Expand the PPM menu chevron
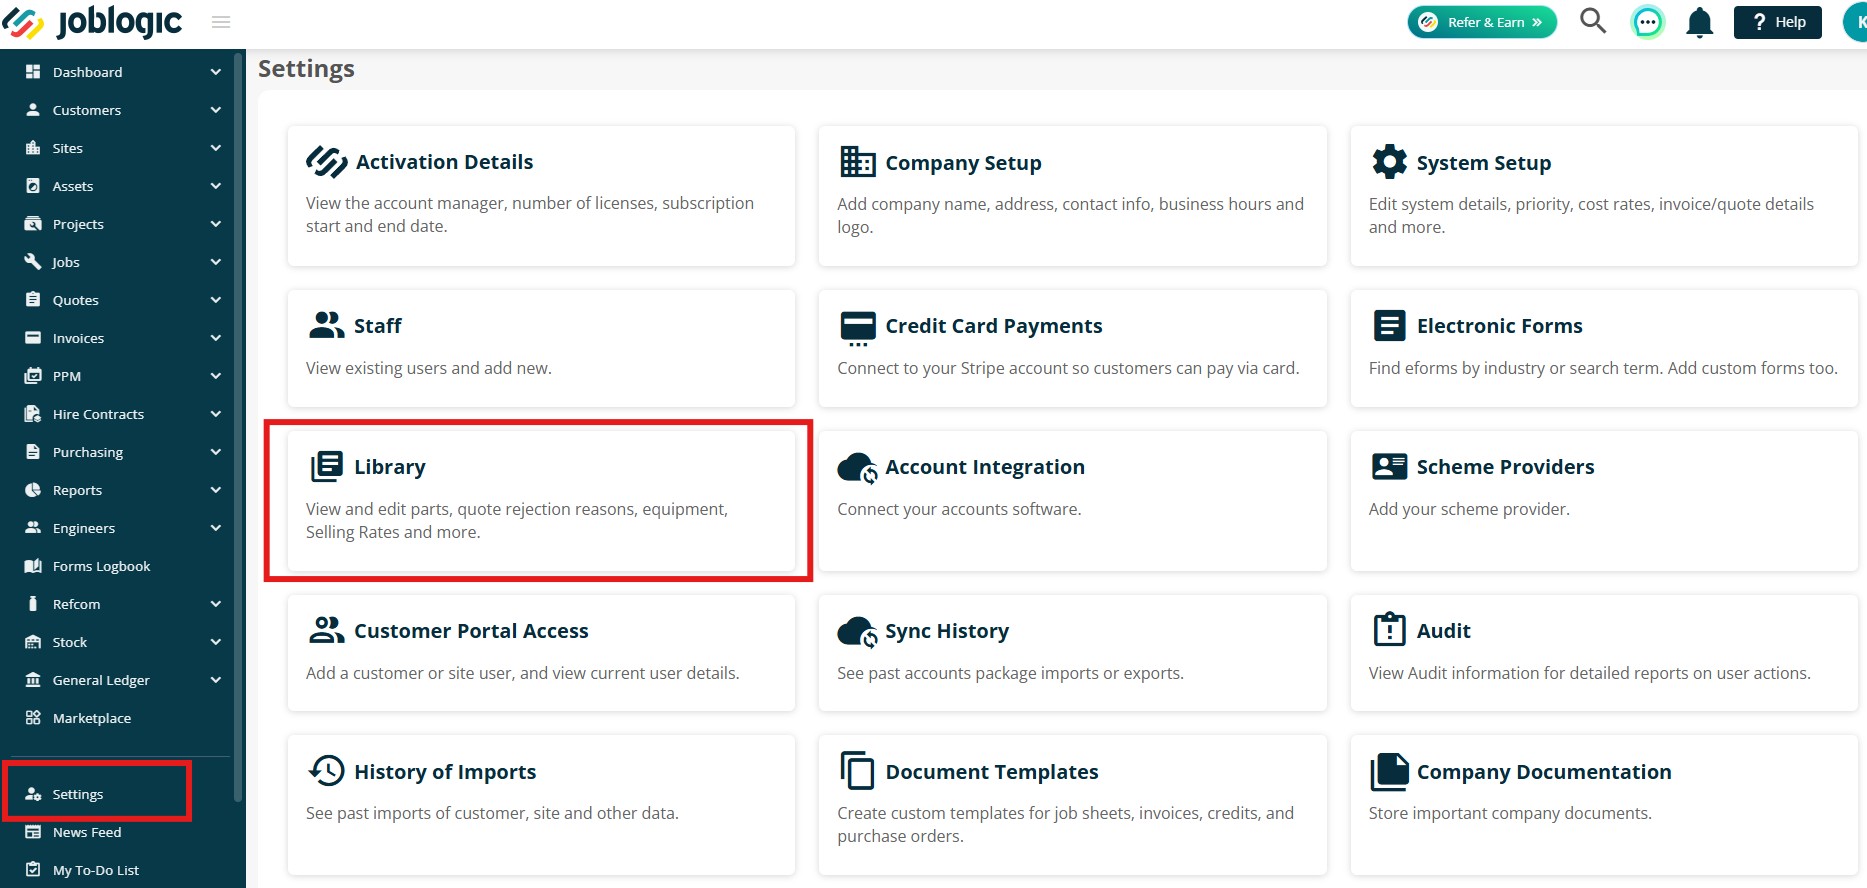 tap(216, 376)
